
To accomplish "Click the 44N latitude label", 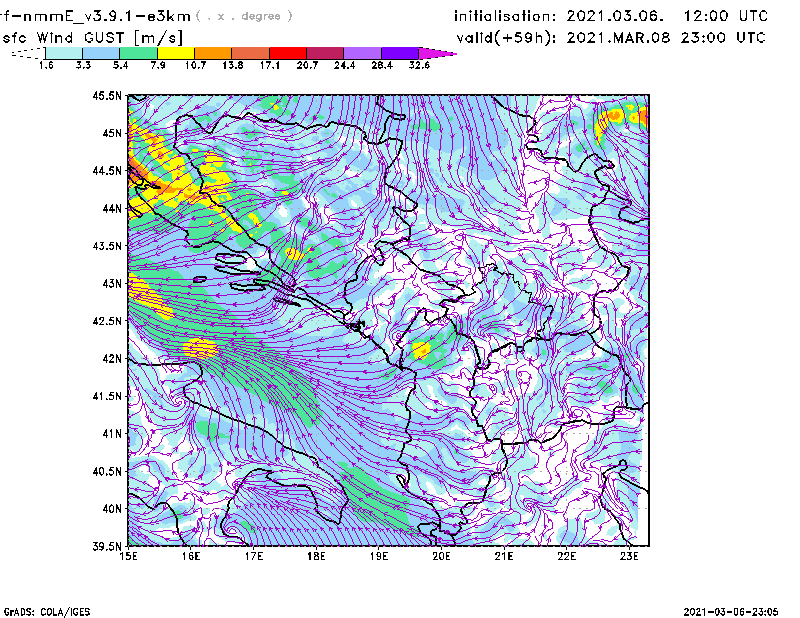I will 112,208.
